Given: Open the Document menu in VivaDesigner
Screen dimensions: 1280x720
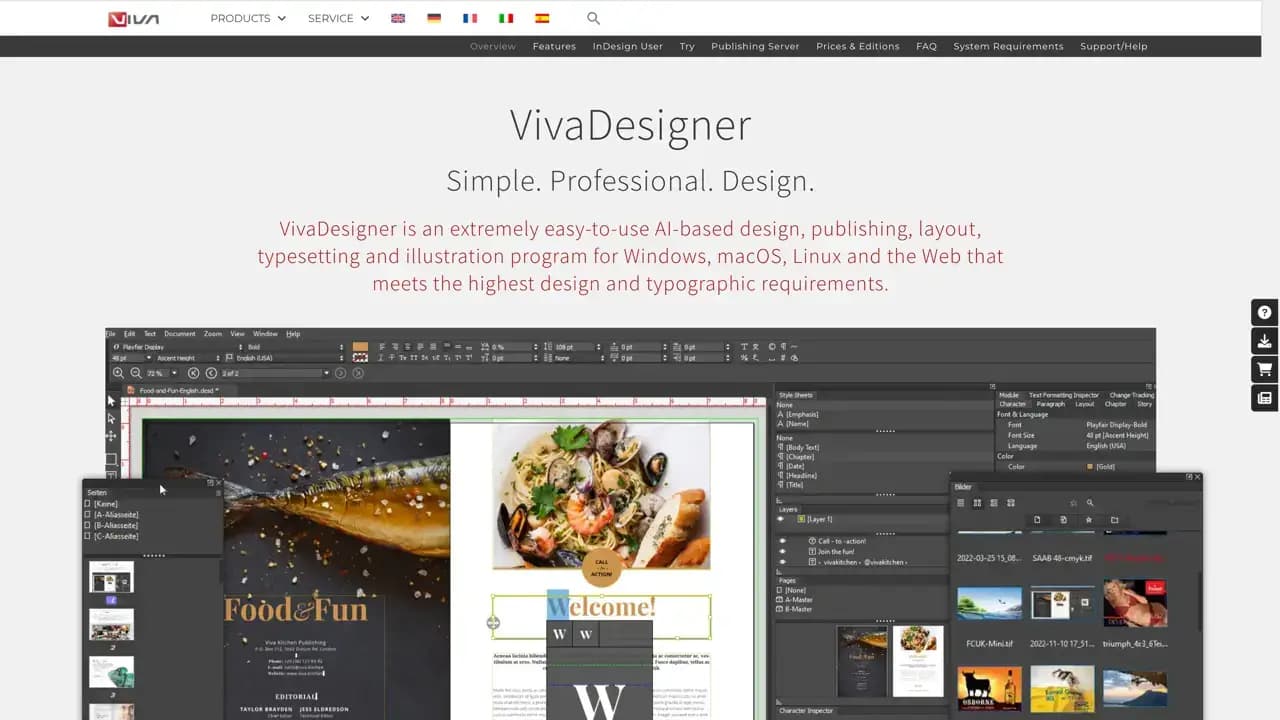Looking at the screenshot, I should pos(180,334).
